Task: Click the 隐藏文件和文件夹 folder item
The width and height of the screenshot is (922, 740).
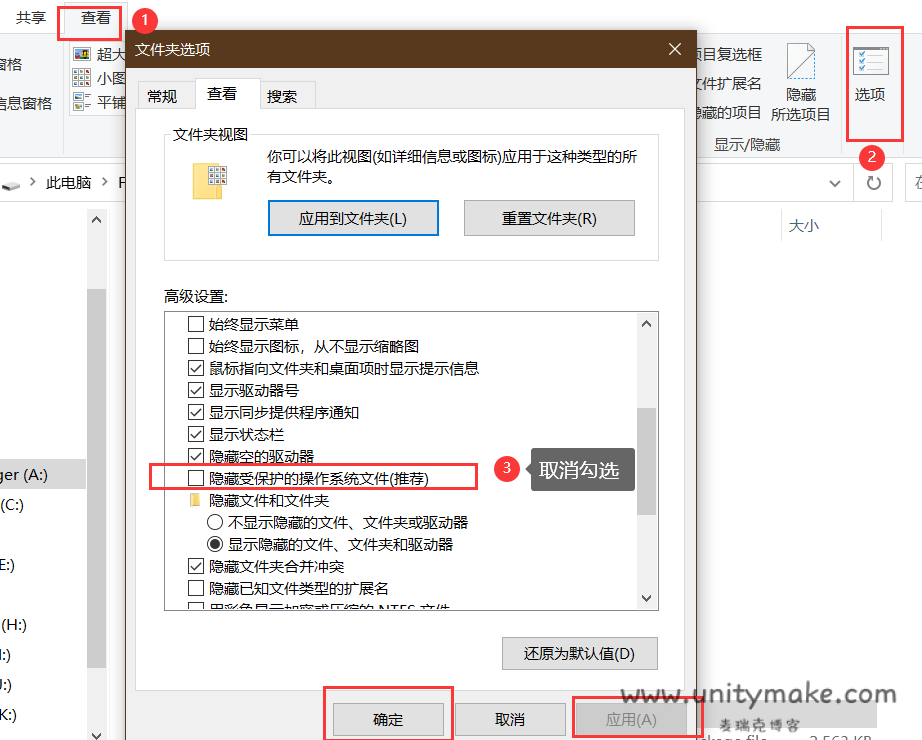Action: 268,500
